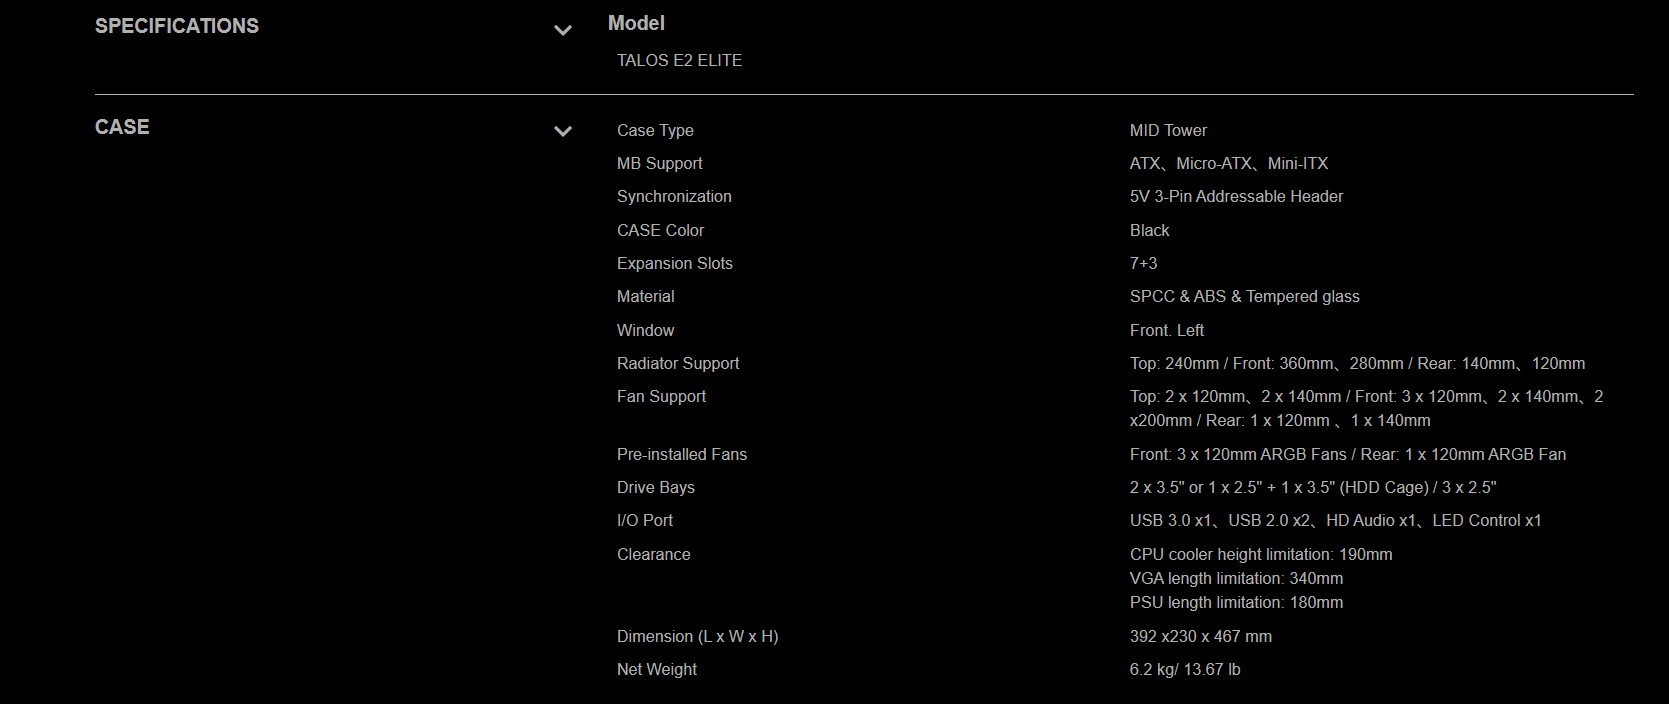Select the TALOS E2 ELITE model text
Image resolution: width=1669 pixels, height=704 pixels.
click(679, 60)
